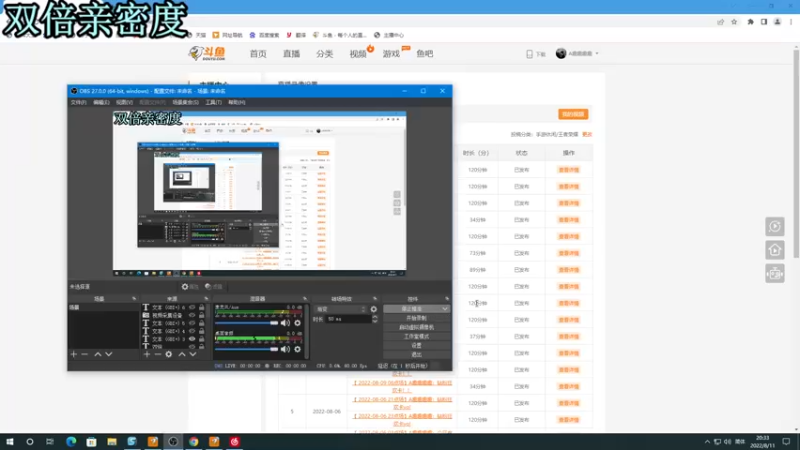The image size is (800, 450).
Task: Toggle visibility of text (GDI+) 5 source
Action: pos(192,323)
